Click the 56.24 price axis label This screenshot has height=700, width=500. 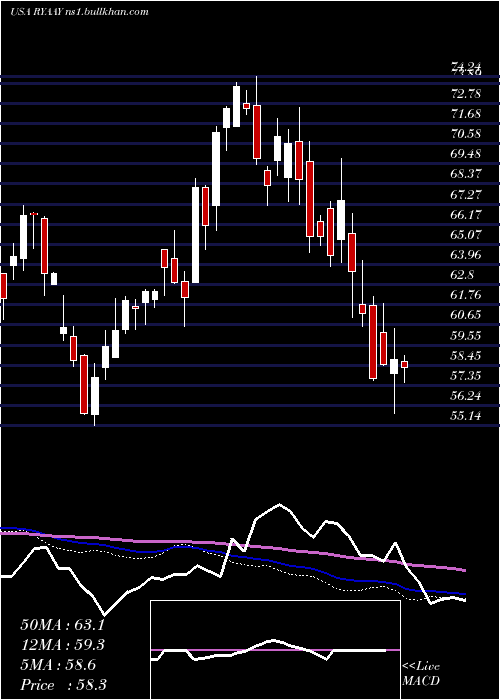coord(467,396)
